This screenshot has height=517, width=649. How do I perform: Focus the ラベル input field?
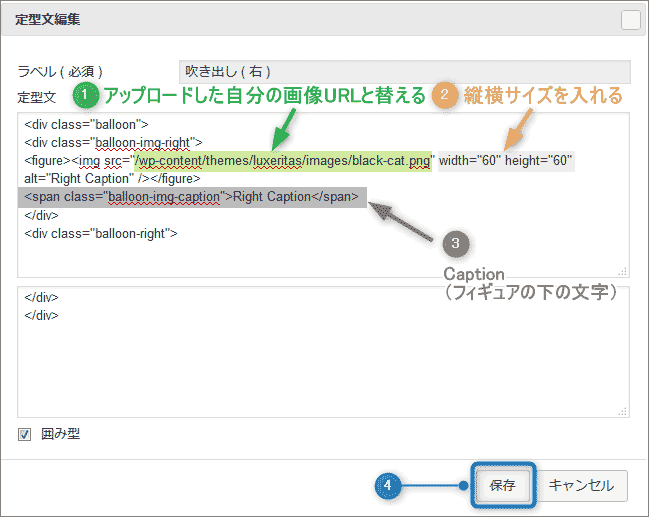(x=403, y=71)
